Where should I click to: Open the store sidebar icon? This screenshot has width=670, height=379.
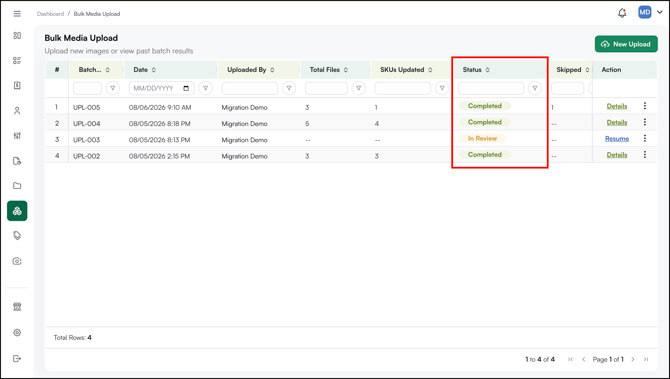click(x=17, y=307)
